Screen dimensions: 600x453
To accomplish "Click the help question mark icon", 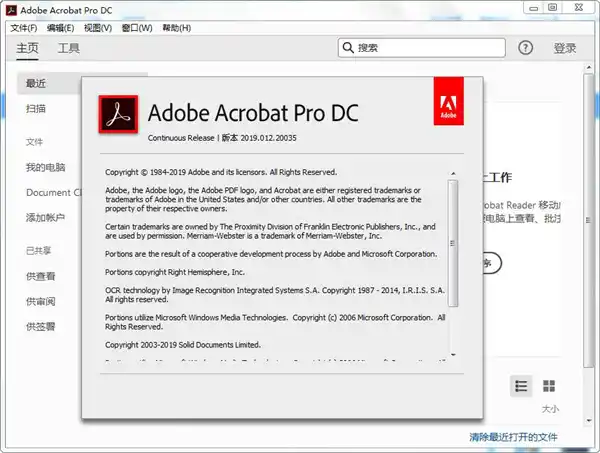I will 525,48.
